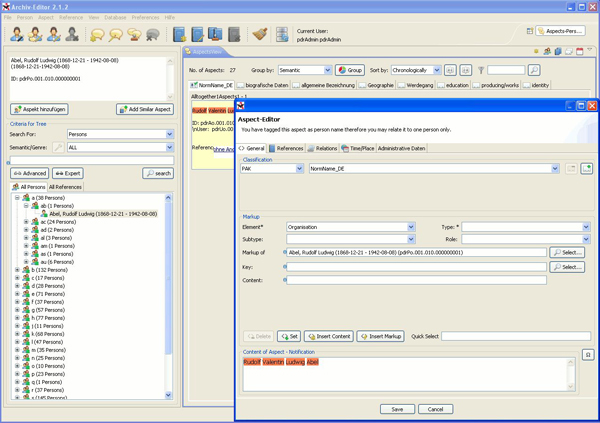Click the special character button beside aspect content

coord(588,355)
